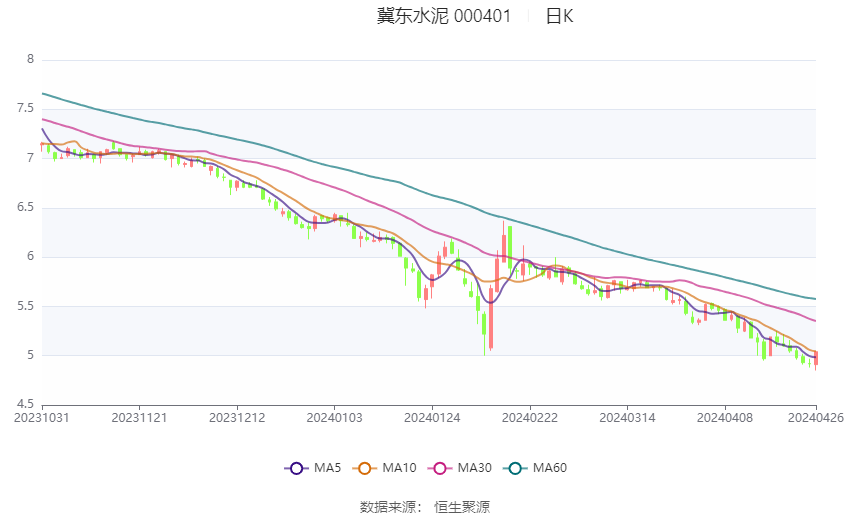Click the 8 price axis label
850x517 pixels.
pyautogui.click(x=30, y=59)
